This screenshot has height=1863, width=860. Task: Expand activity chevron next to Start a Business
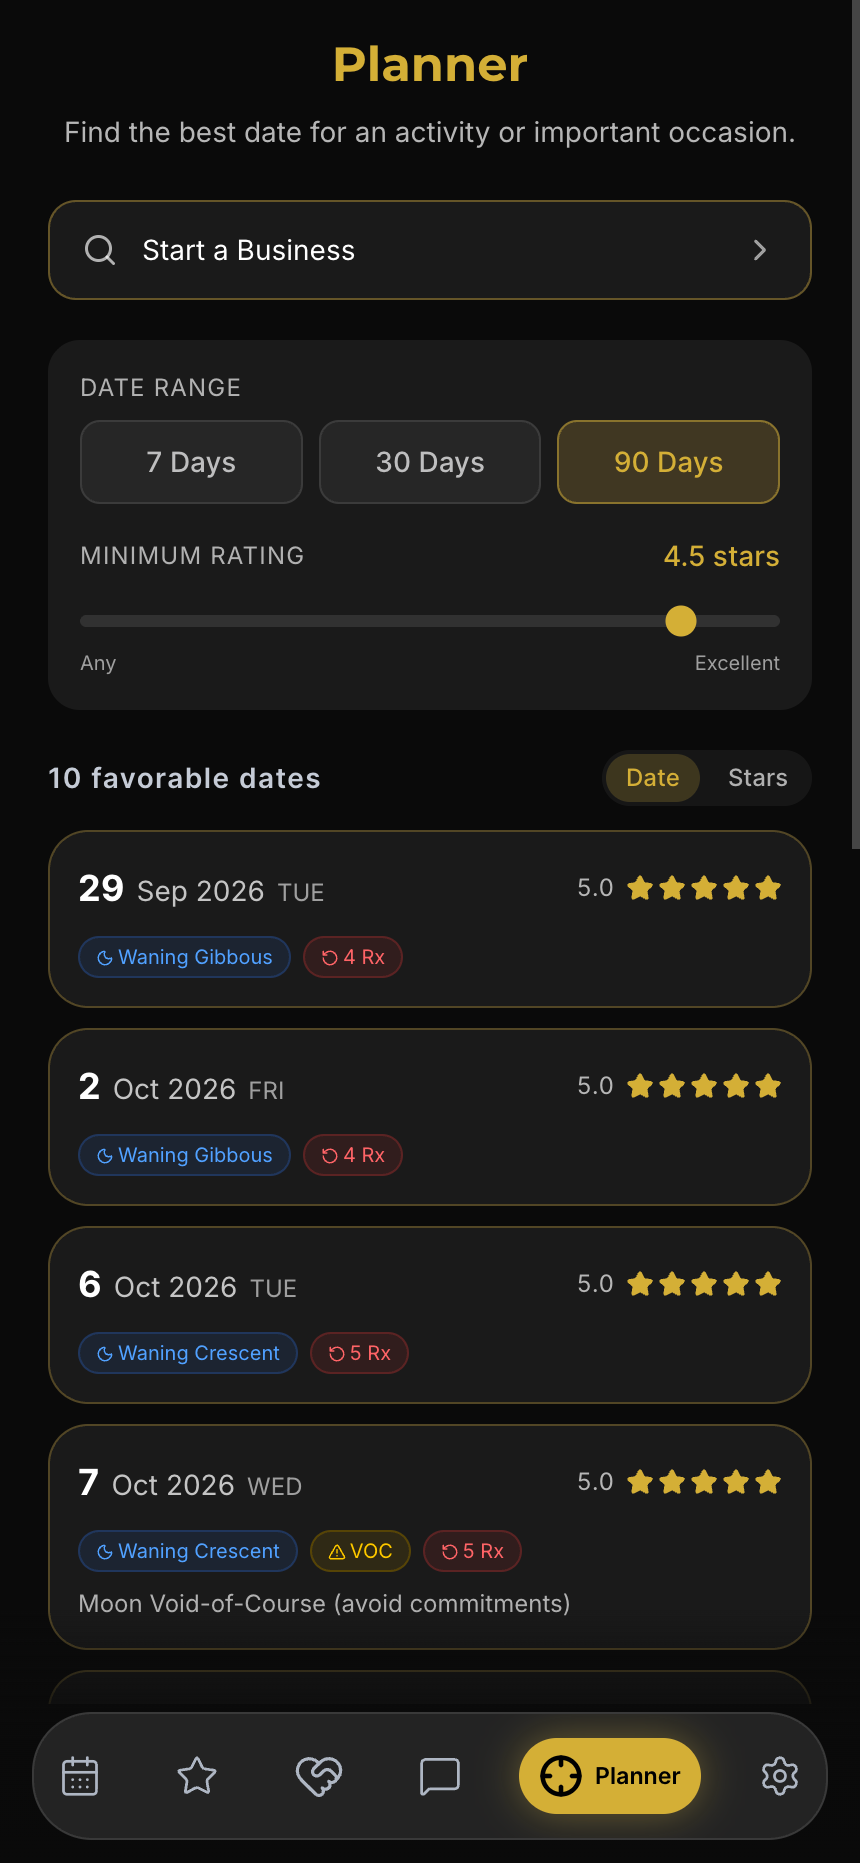pos(760,250)
